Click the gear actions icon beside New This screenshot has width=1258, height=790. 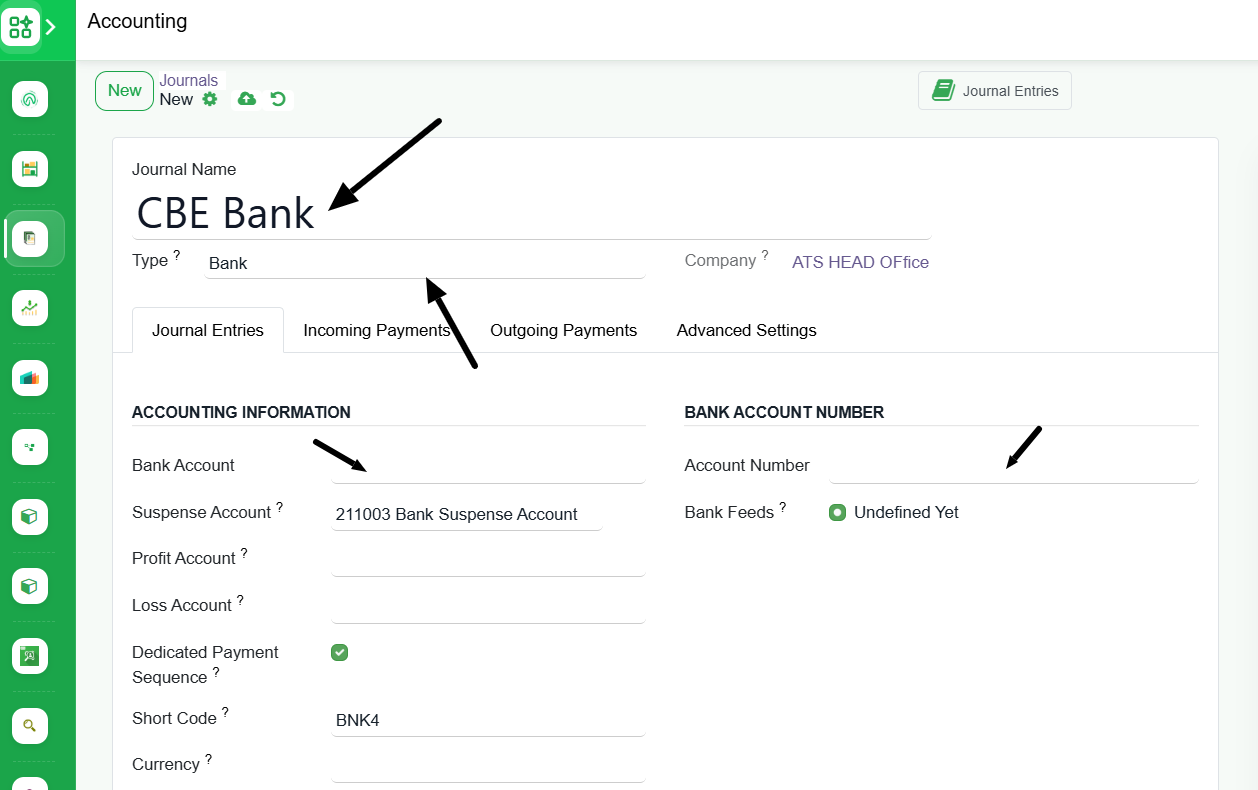point(210,99)
